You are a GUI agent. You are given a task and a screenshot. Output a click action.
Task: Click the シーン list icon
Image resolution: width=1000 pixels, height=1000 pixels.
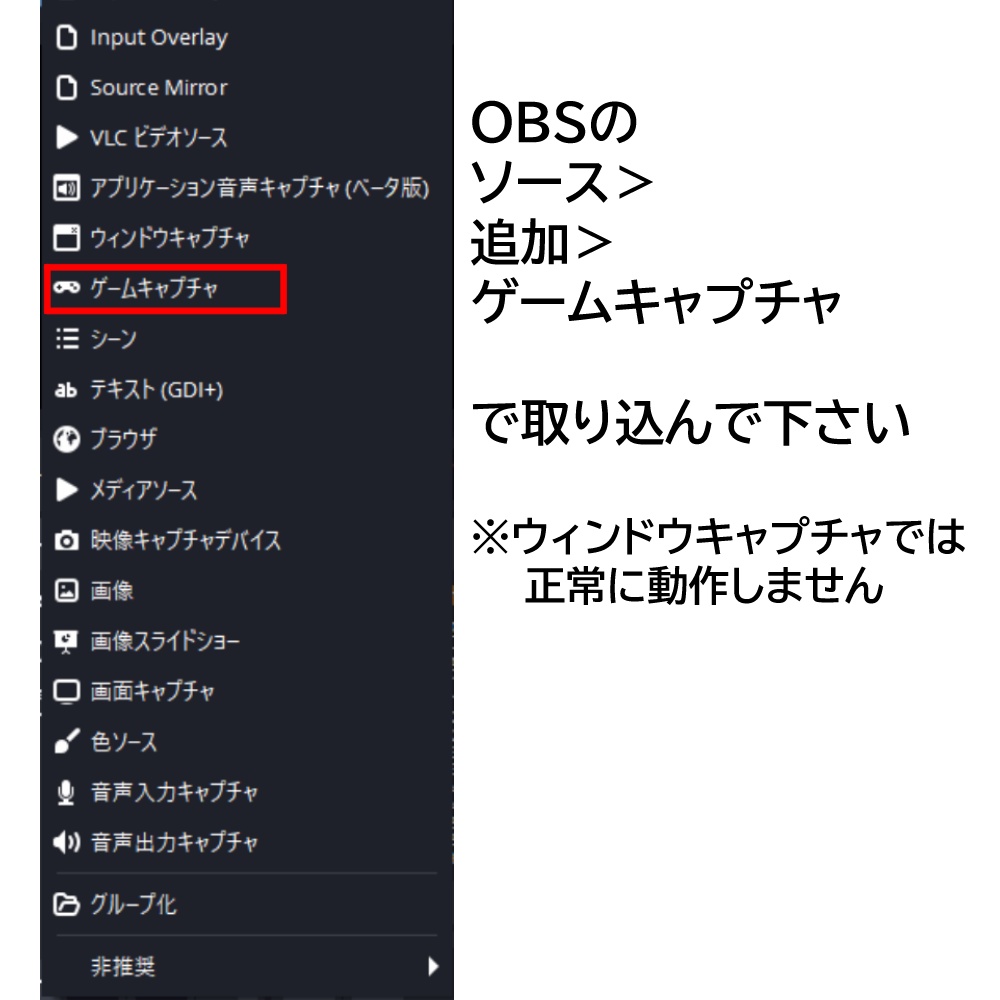click(66, 339)
